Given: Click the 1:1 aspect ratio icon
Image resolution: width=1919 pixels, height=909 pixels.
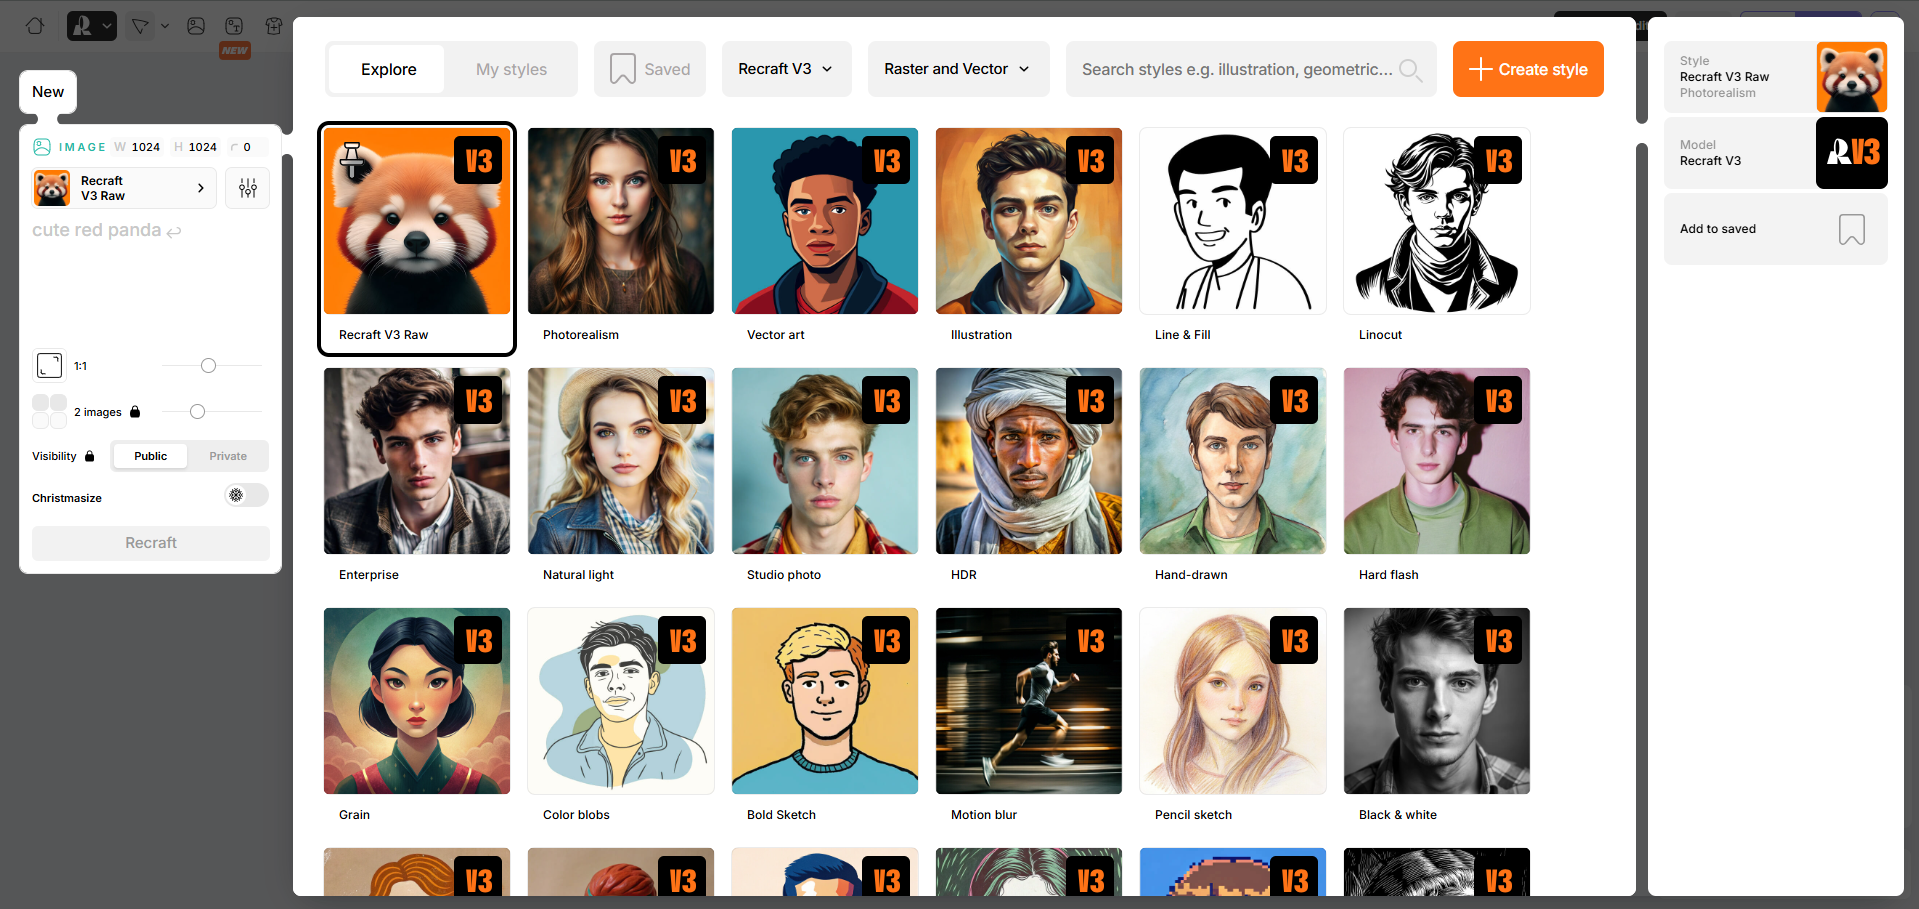Looking at the screenshot, I should (49, 366).
